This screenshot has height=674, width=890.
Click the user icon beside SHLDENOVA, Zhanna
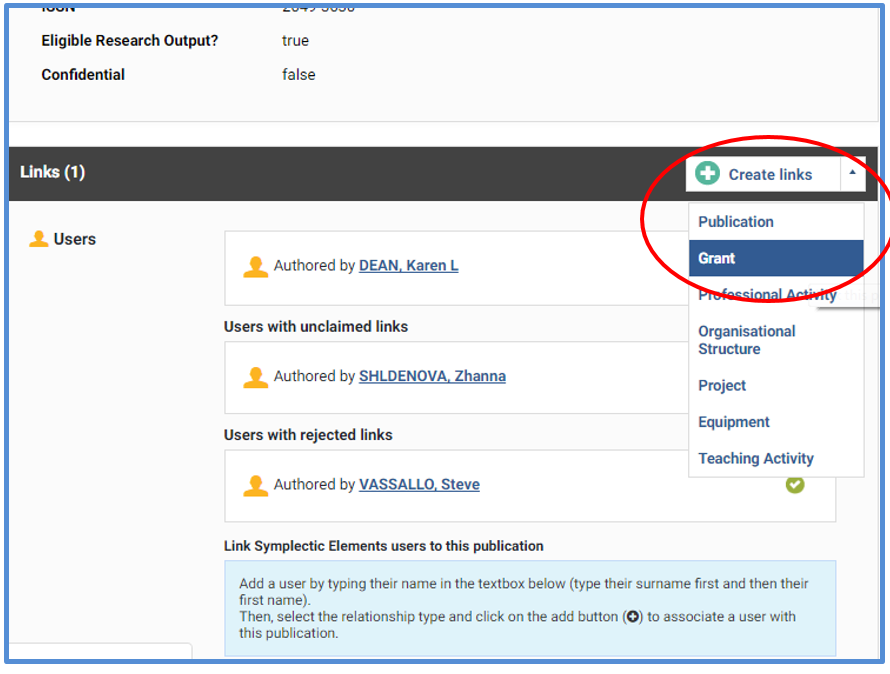256,377
